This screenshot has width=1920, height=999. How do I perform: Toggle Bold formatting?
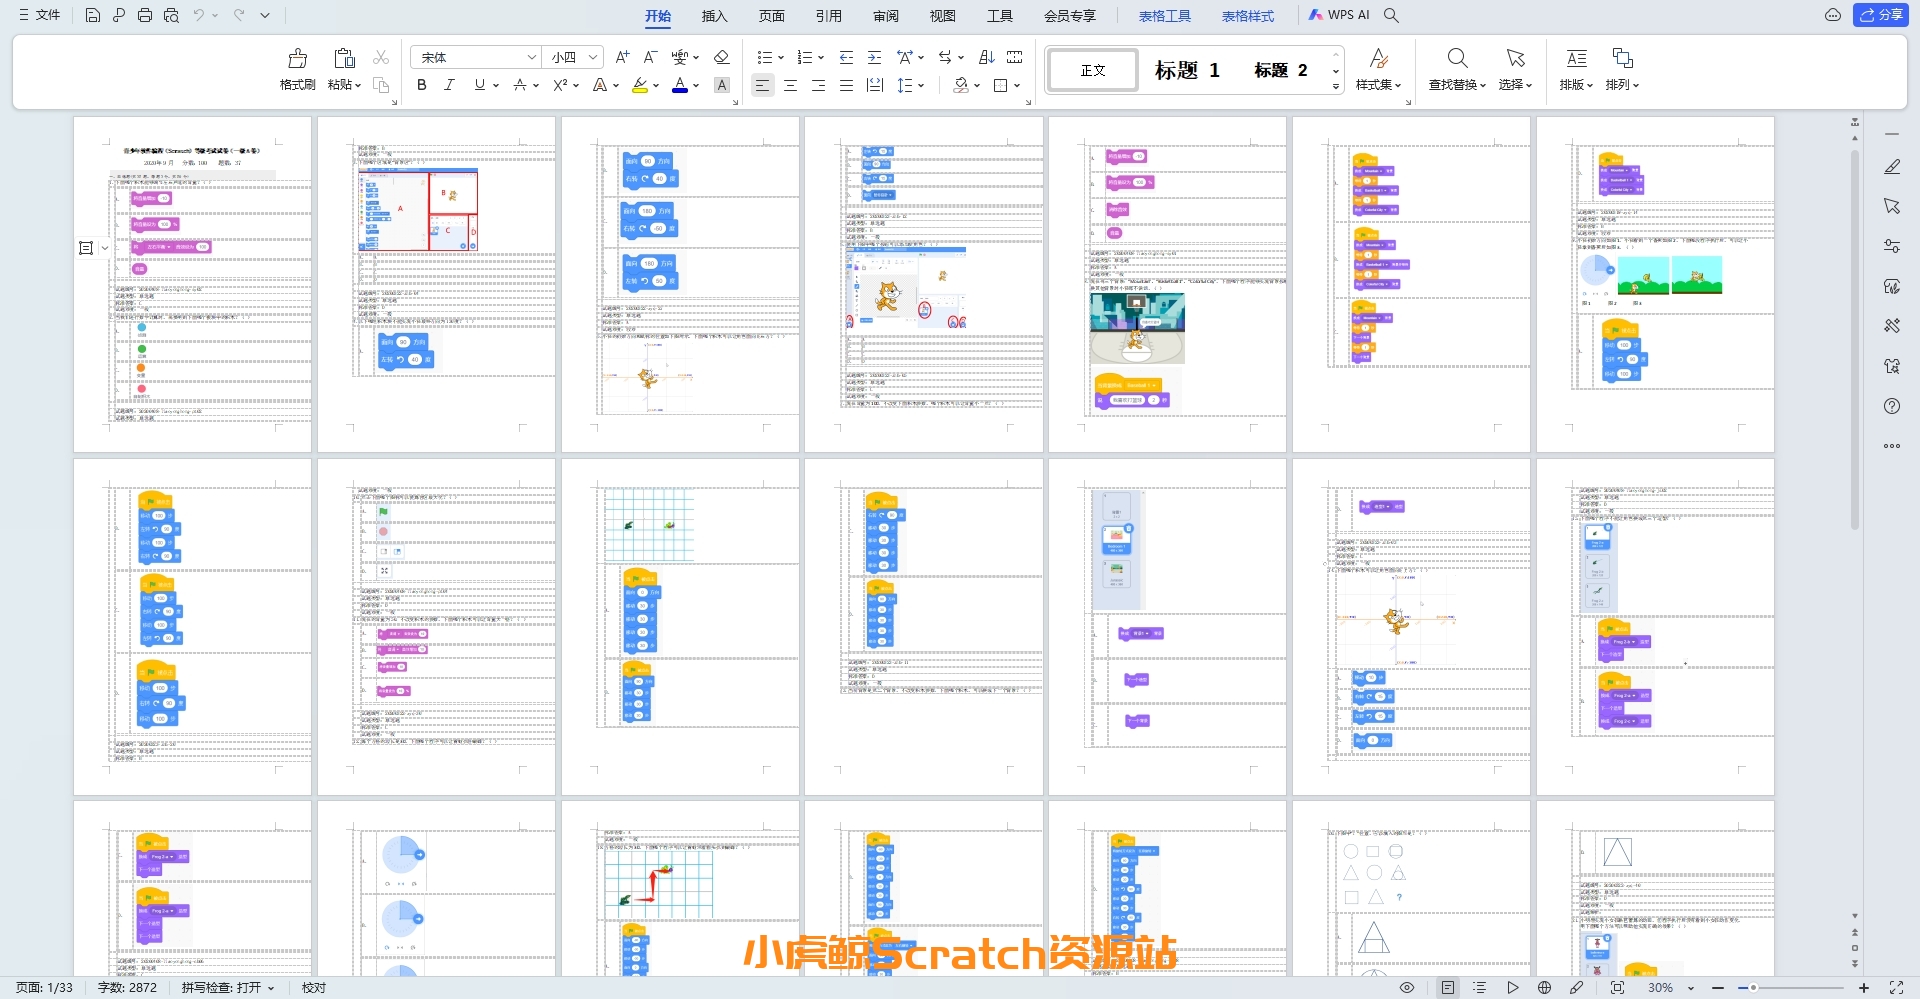[x=422, y=85]
